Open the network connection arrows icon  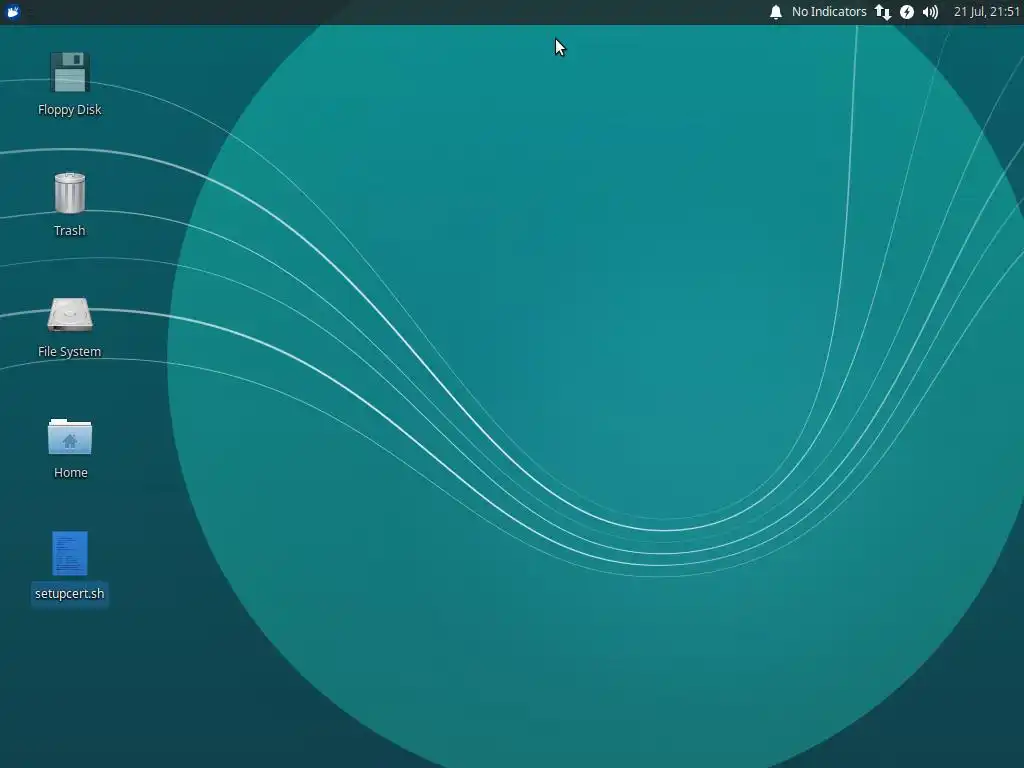883,12
